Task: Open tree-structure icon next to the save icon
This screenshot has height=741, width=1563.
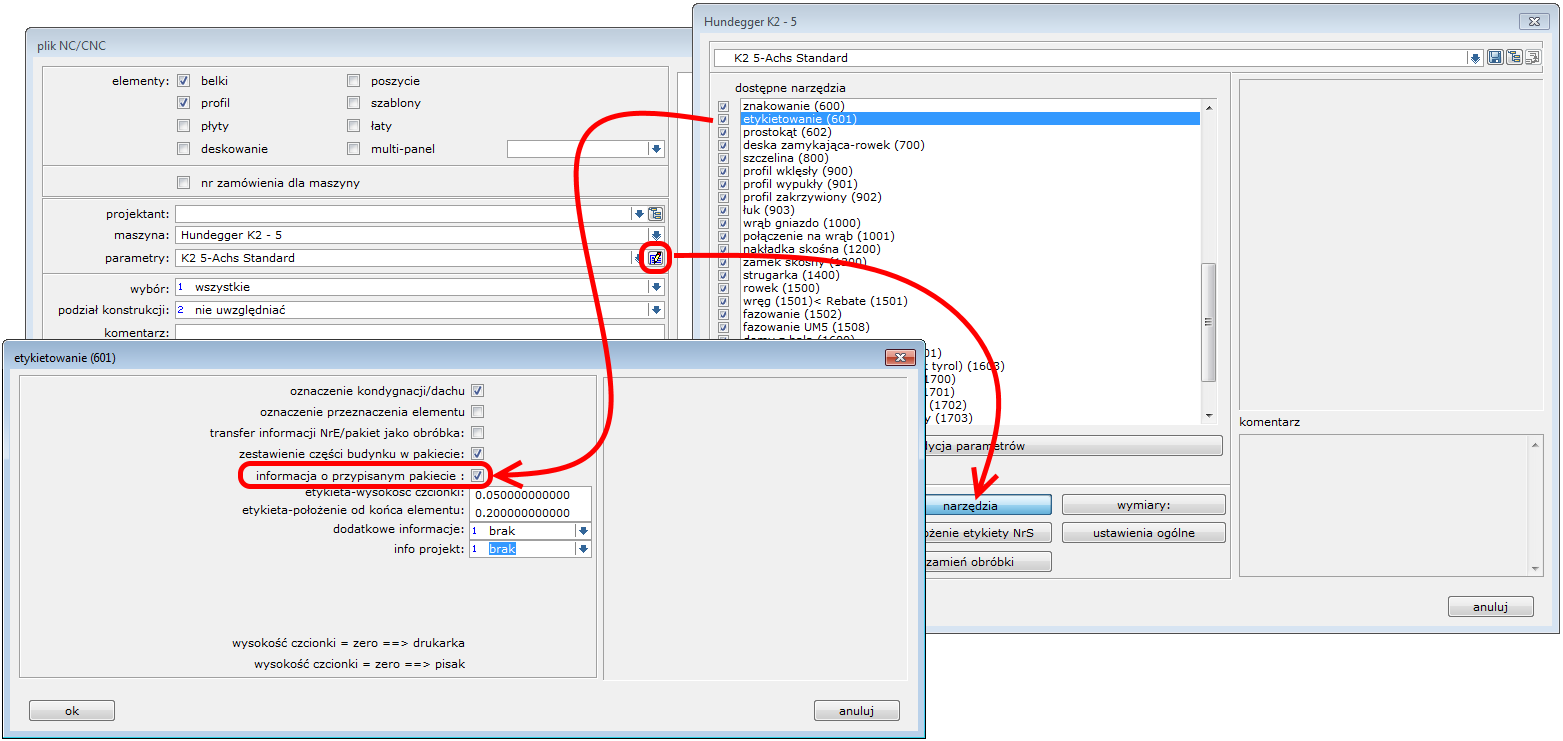Action: click(1514, 58)
